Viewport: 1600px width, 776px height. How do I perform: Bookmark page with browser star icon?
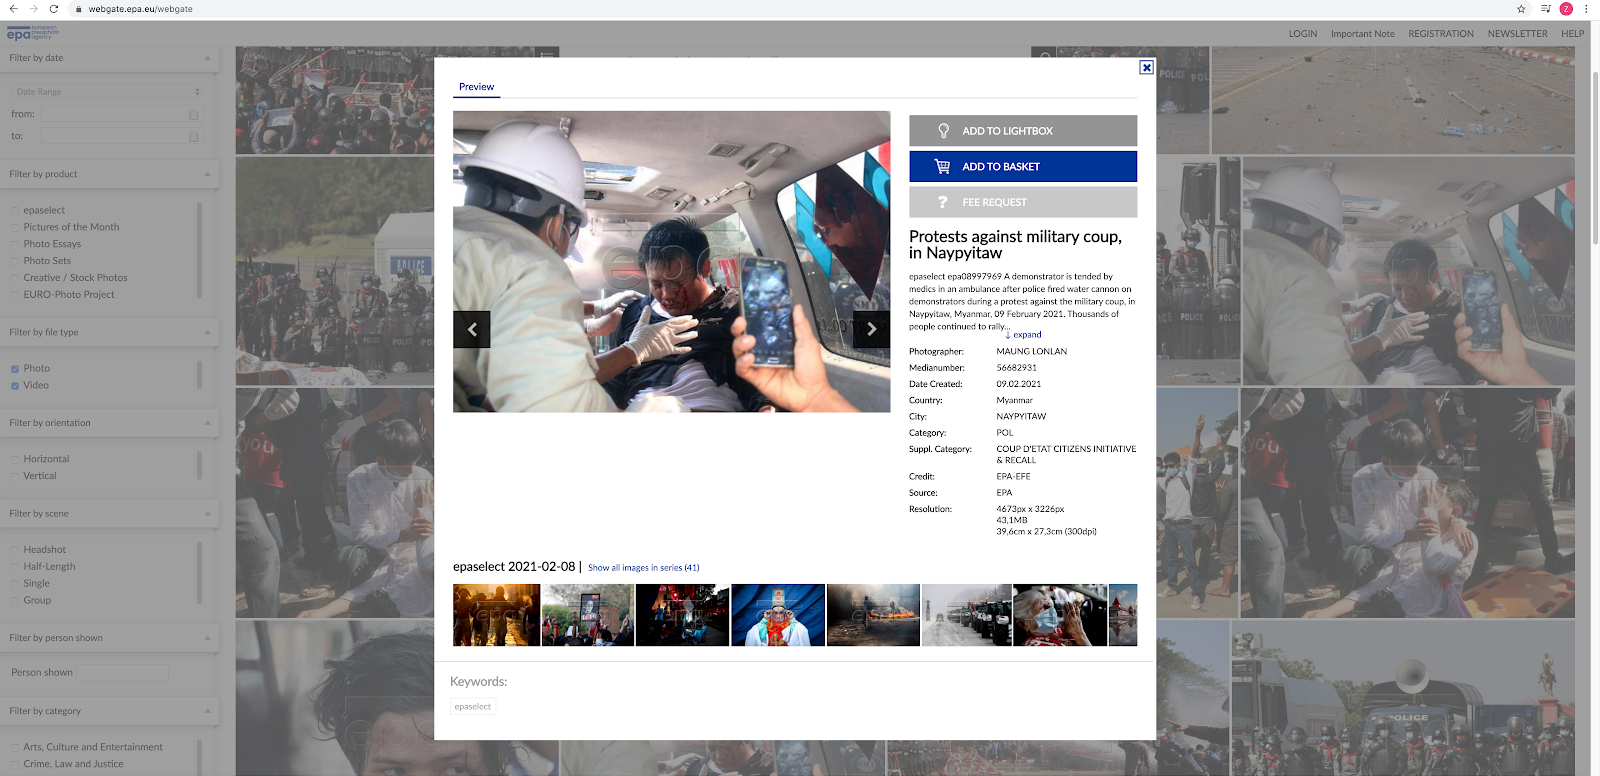tap(1521, 9)
